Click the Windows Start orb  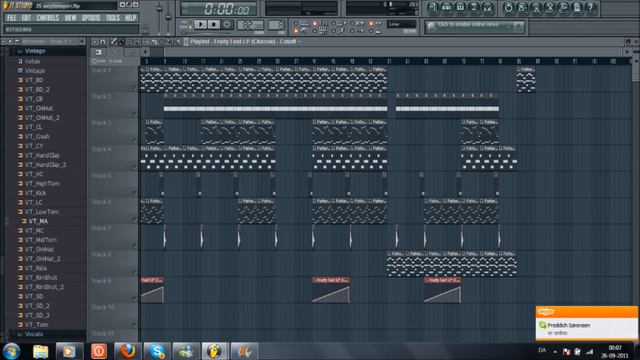tap(12, 351)
